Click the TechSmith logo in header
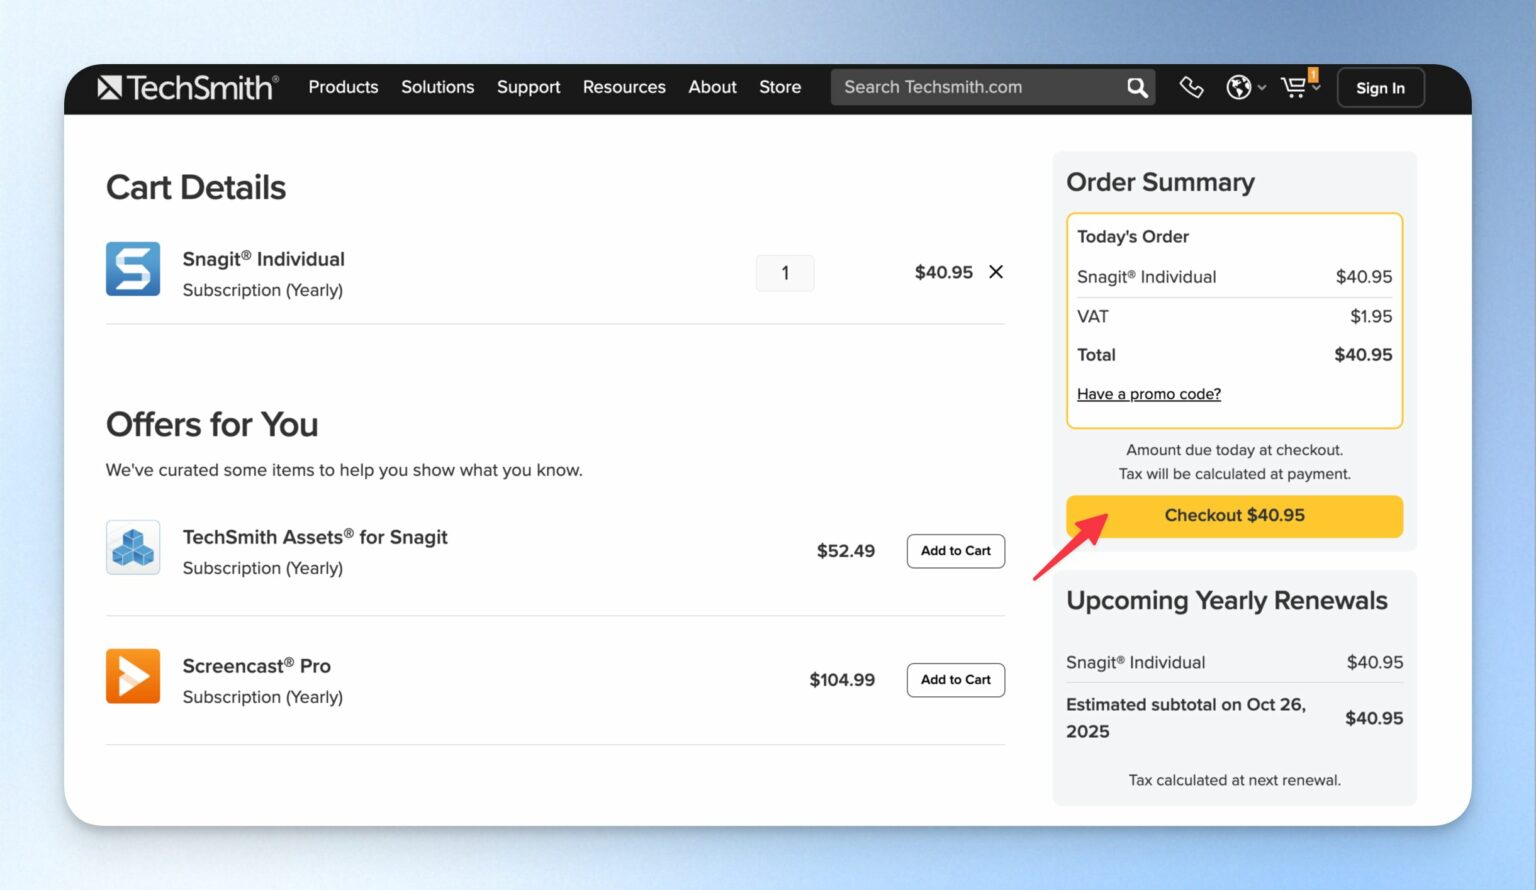The height and width of the screenshot is (890, 1536). (188, 88)
